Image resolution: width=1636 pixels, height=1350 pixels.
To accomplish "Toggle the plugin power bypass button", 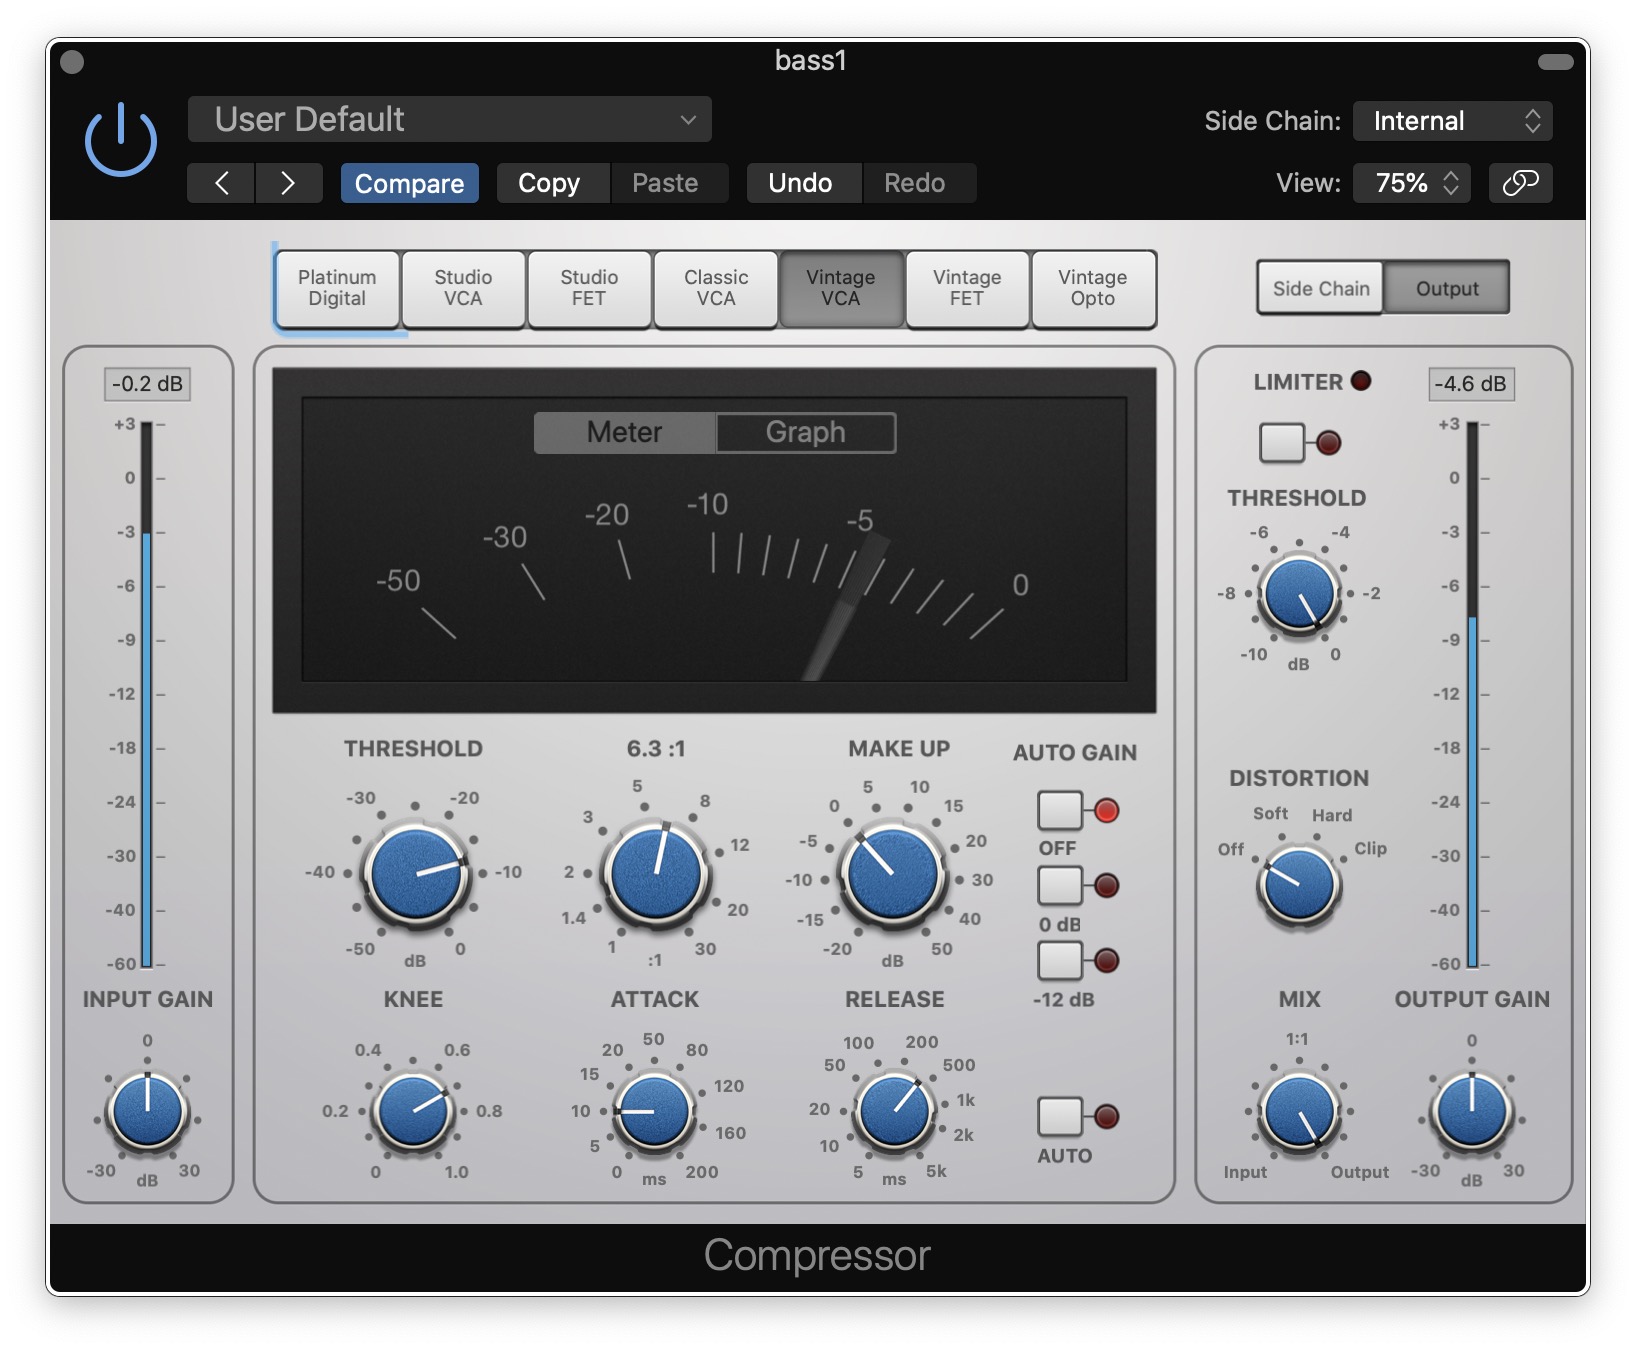I will tap(120, 140).
